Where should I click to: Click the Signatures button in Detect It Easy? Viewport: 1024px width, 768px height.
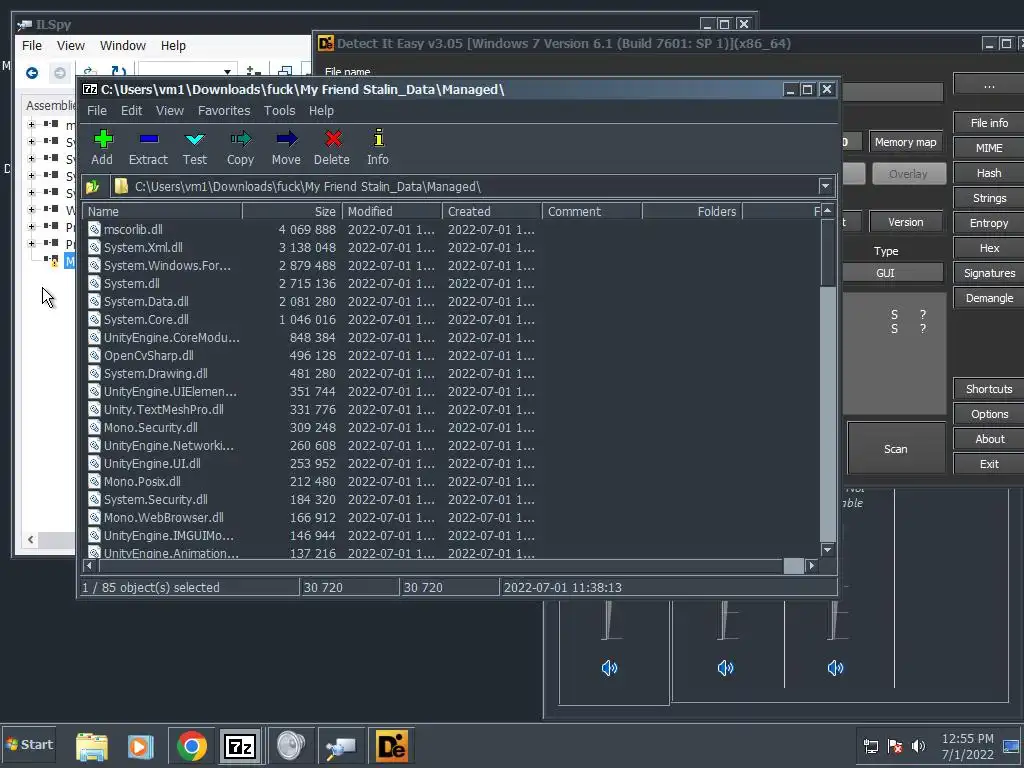coord(989,273)
